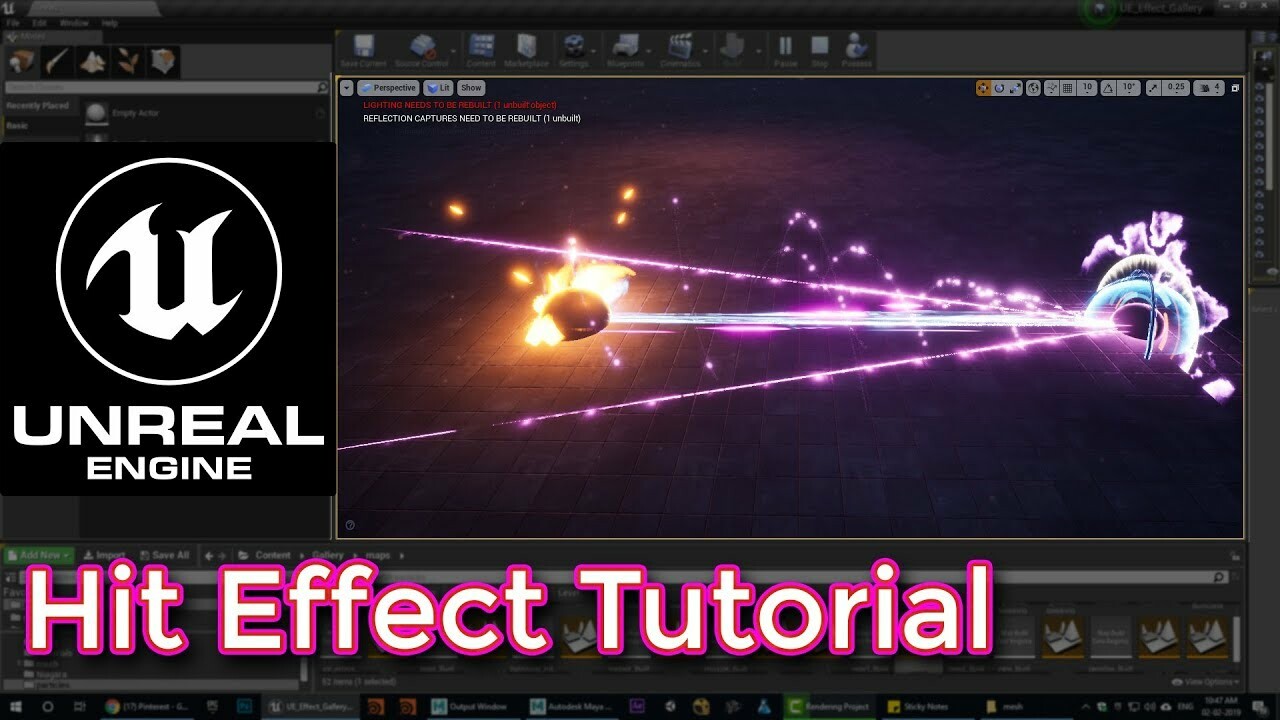1280x720 pixels.
Task: Select the rotate gizmo tool in viewport
Action: [x=1000, y=88]
